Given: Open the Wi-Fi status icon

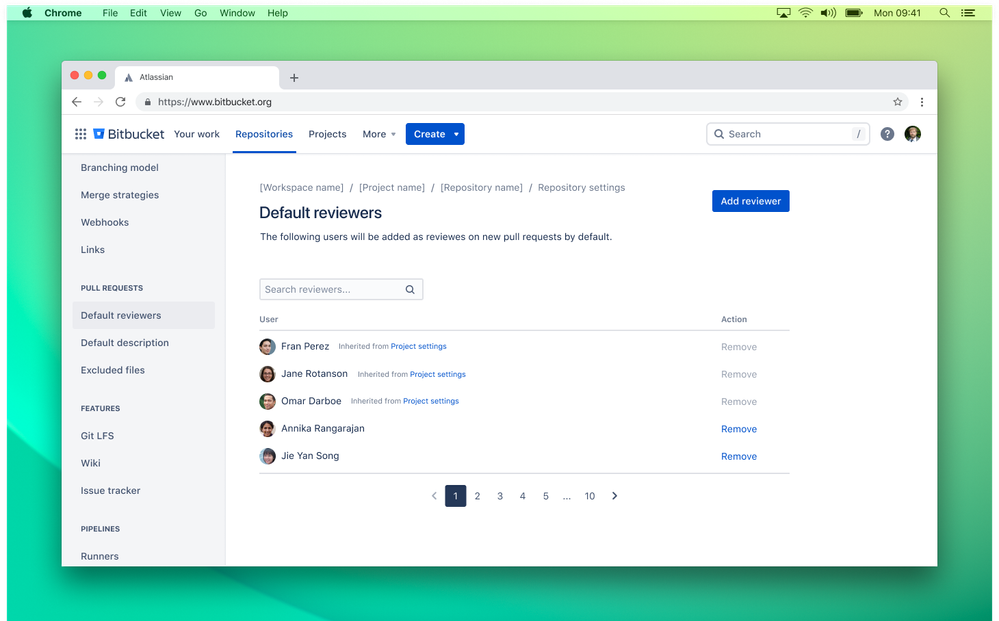Looking at the screenshot, I should pos(805,13).
